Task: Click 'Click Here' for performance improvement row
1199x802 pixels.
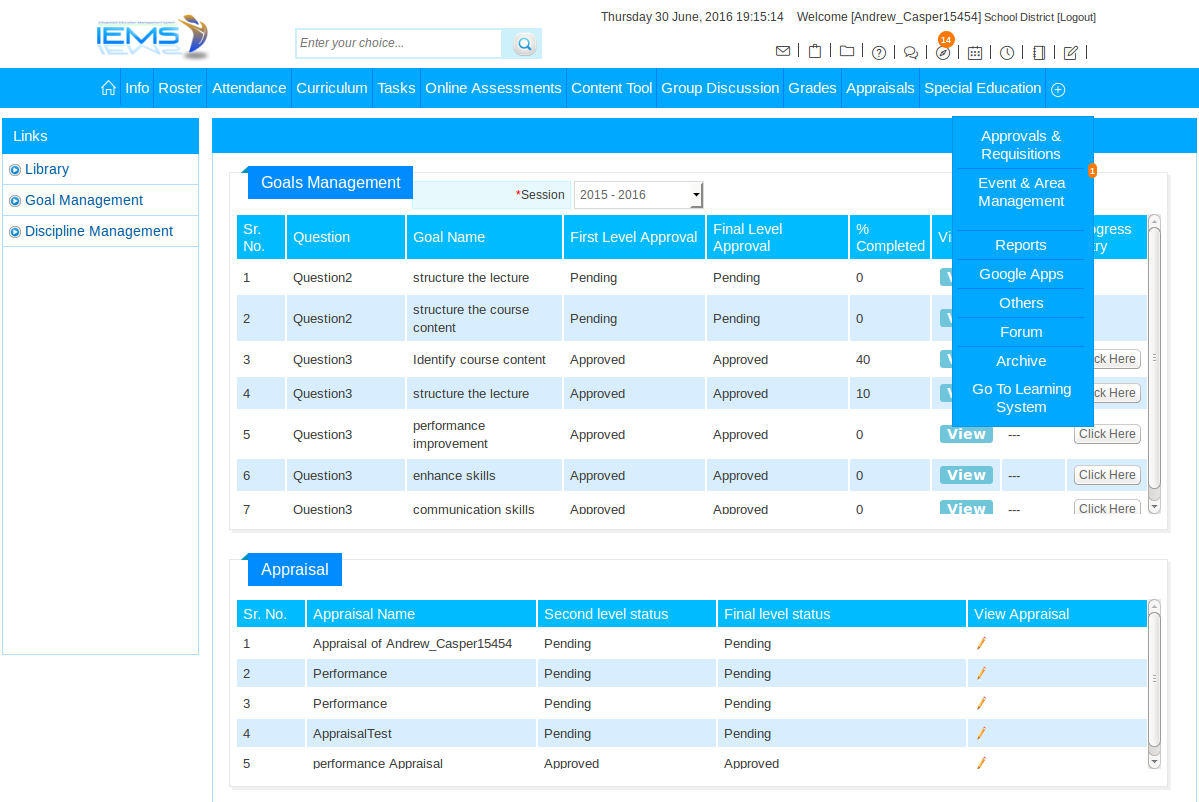Action: point(1106,434)
